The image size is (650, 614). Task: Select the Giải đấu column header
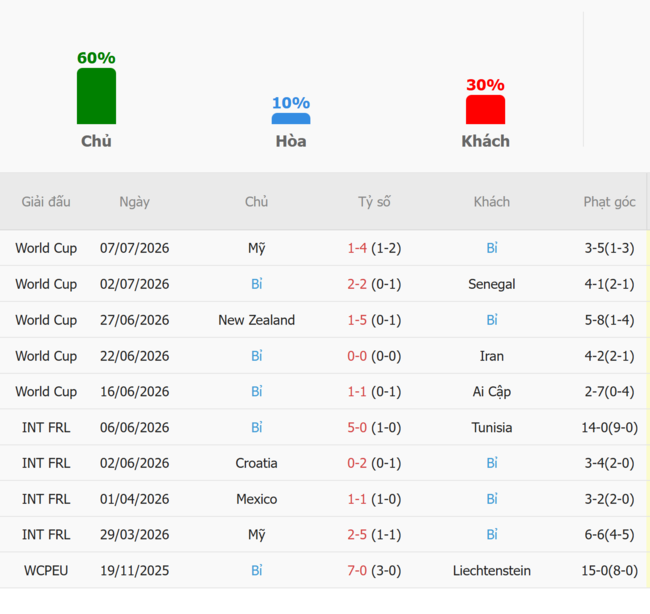tap(46, 202)
